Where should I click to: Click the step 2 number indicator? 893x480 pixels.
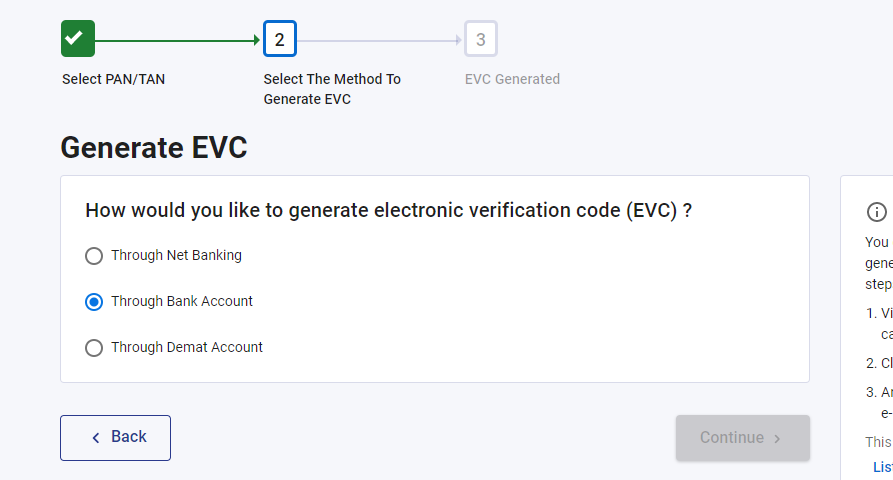coord(280,40)
